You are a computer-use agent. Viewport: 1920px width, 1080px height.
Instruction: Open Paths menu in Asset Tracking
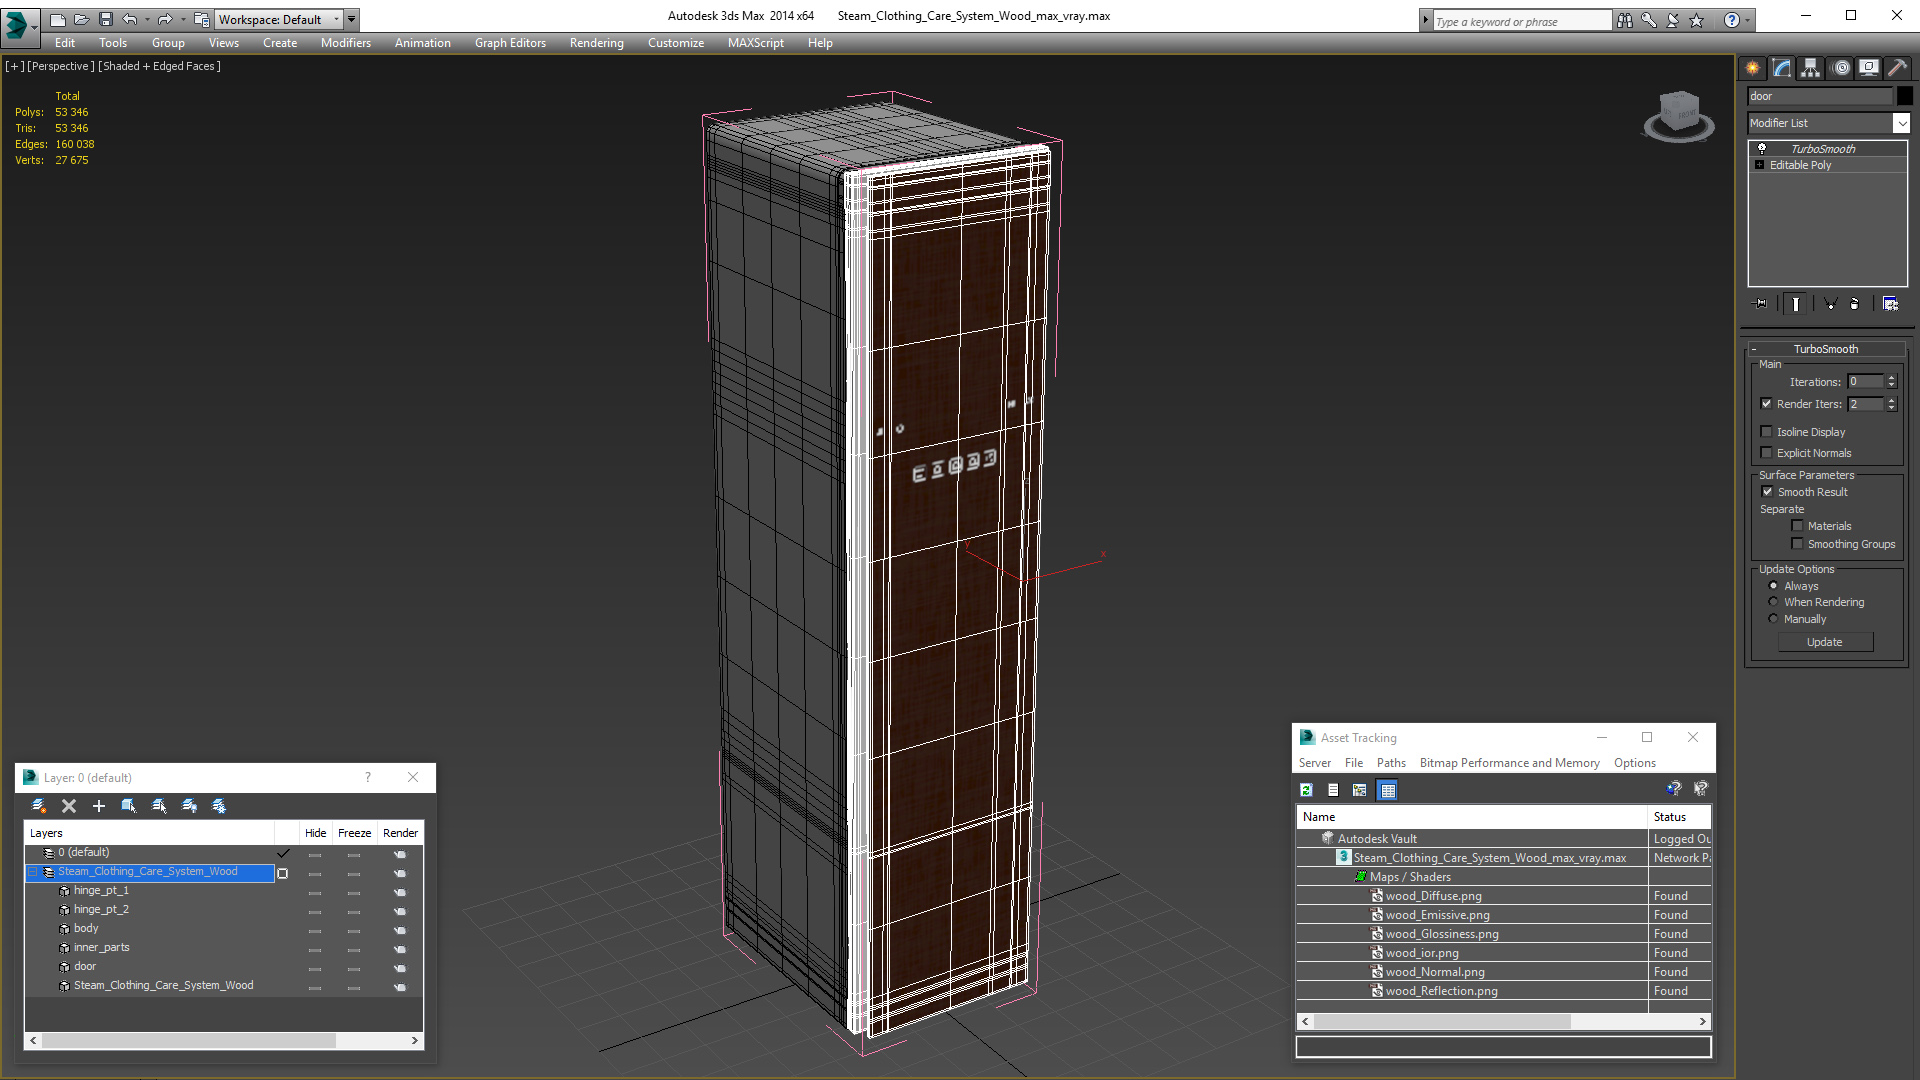[1391, 763]
